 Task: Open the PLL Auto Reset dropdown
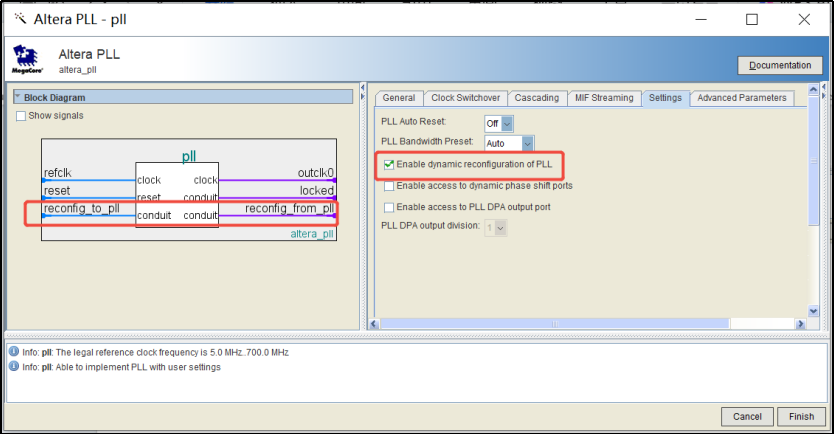click(499, 124)
